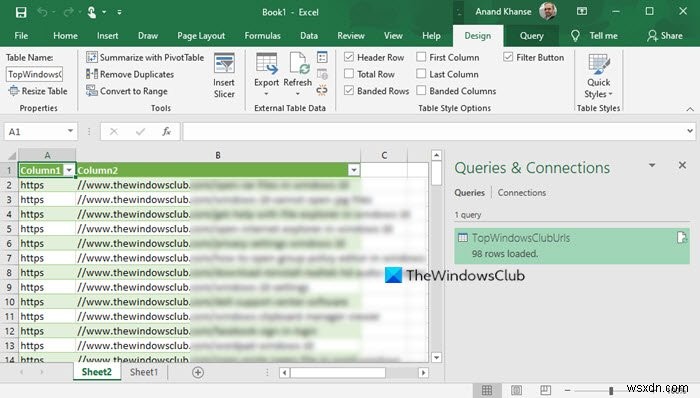Click the table Properties icon in External Table Data

coord(322,57)
